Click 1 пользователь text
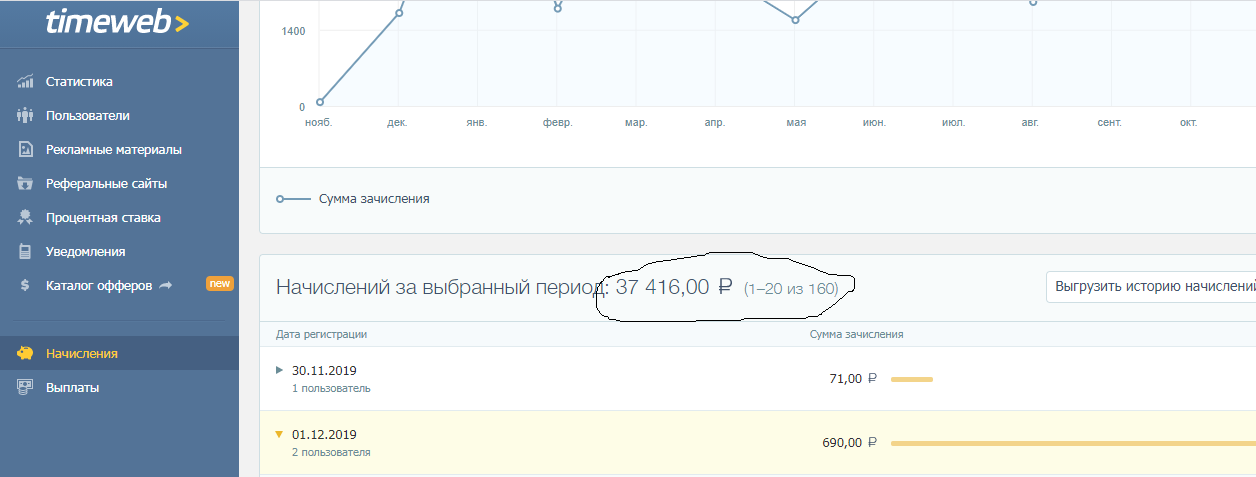Image resolution: width=1256 pixels, height=477 pixels. 331,388
